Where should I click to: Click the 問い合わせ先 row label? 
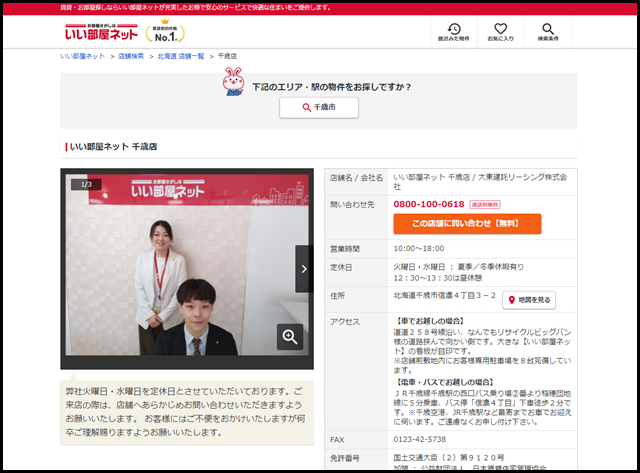pos(352,204)
